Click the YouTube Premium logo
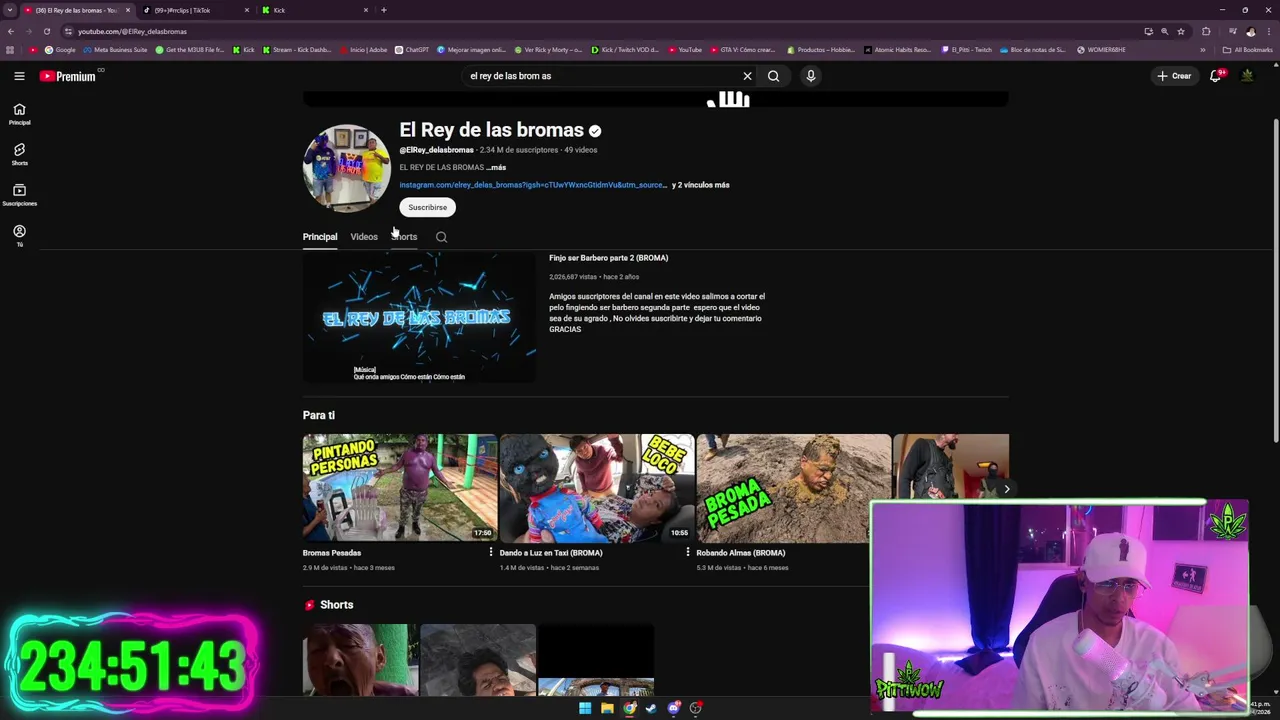1280x720 pixels. point(68,76)
